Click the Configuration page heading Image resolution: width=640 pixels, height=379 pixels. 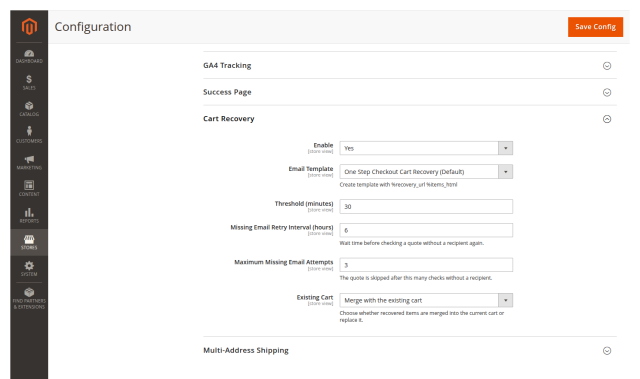(93, 27)
